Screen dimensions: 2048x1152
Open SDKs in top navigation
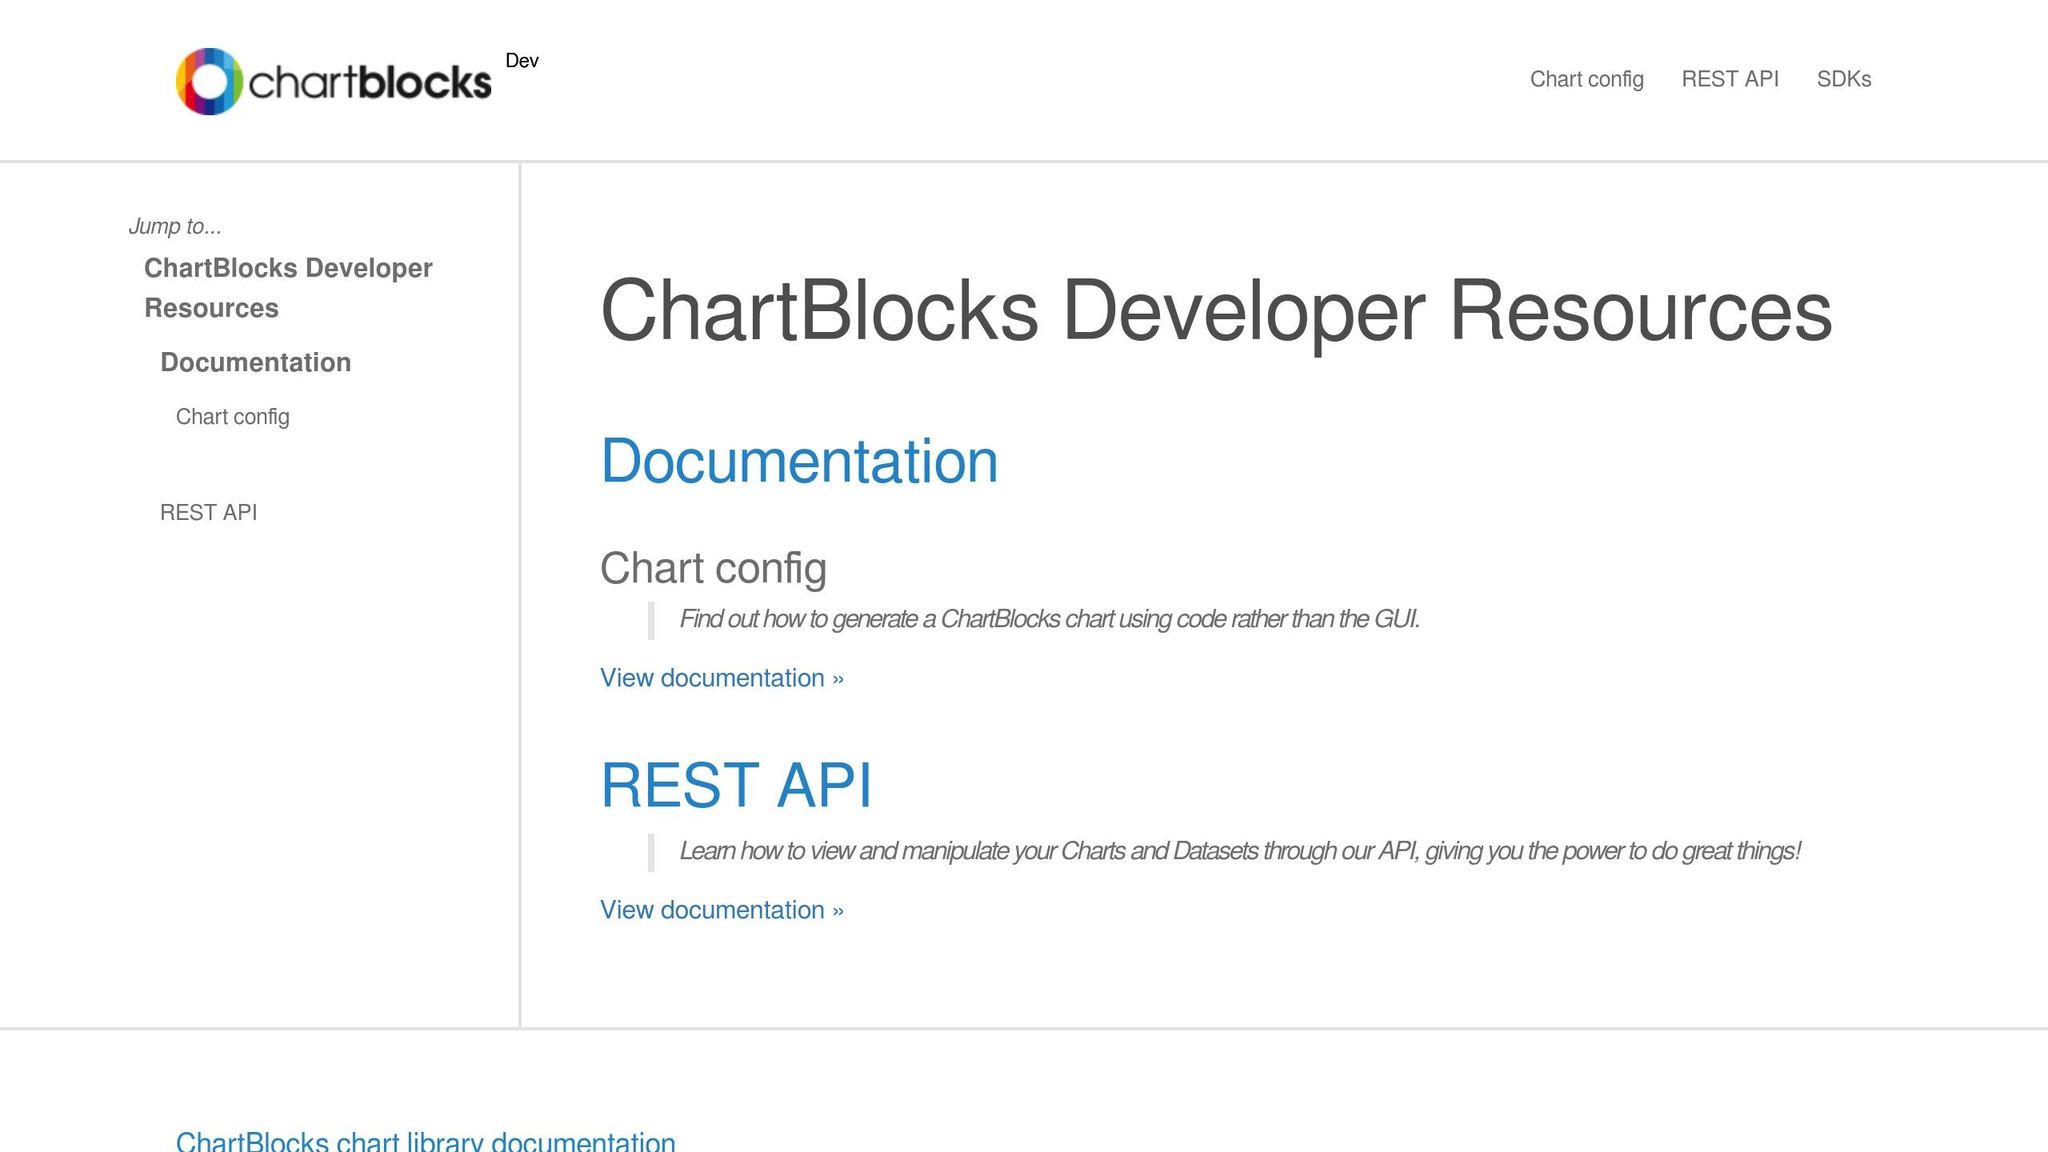point(1844,79)
